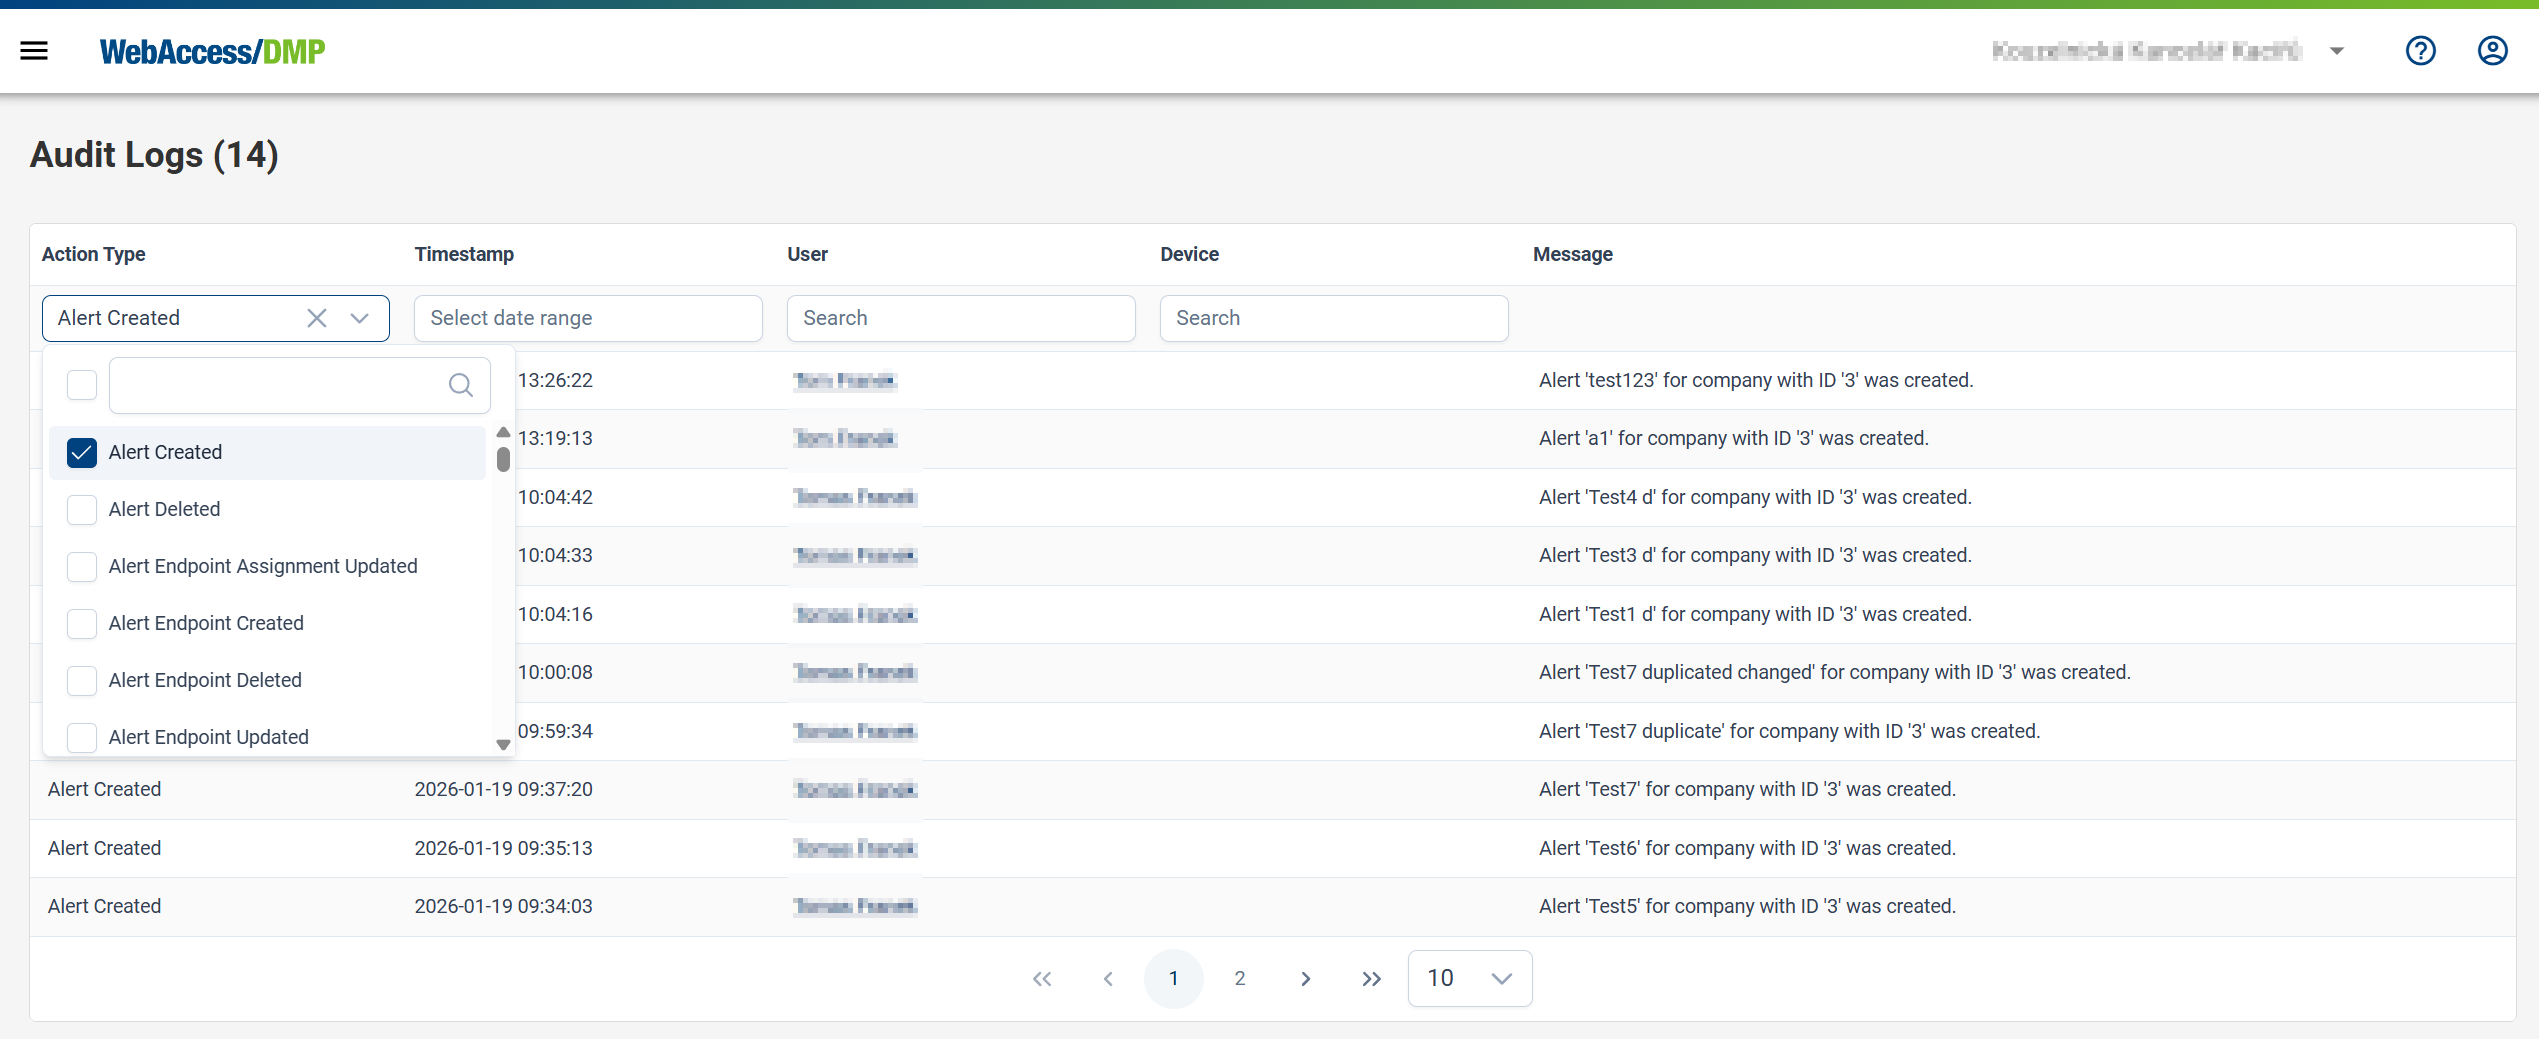
Task: Go to the first page with double-arrow icon
Action: [x=1042, y=978]
